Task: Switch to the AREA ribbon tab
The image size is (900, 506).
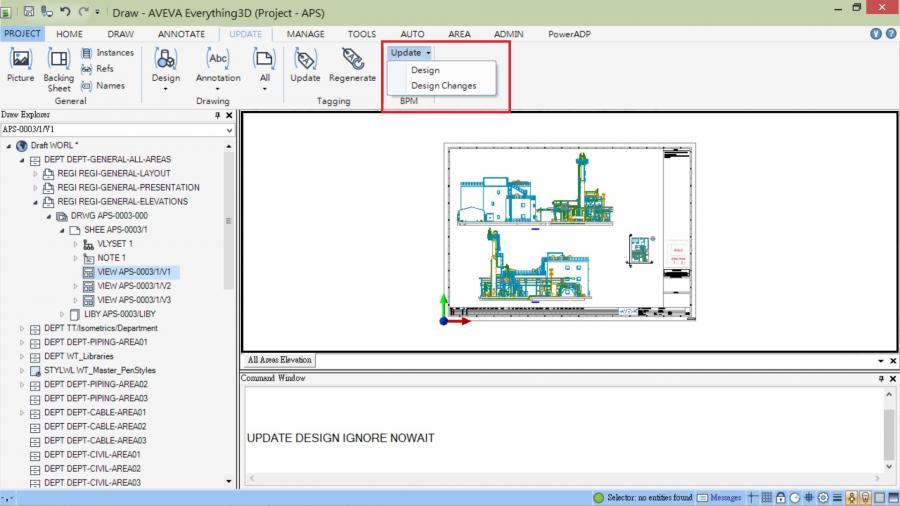Action: click(459, 34)
